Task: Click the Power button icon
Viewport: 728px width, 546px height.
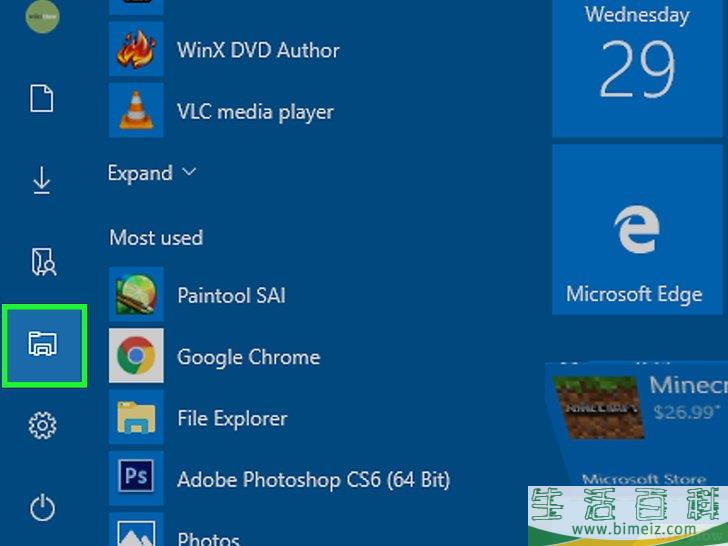Action: pyautogui.click(x=42, y=507)
